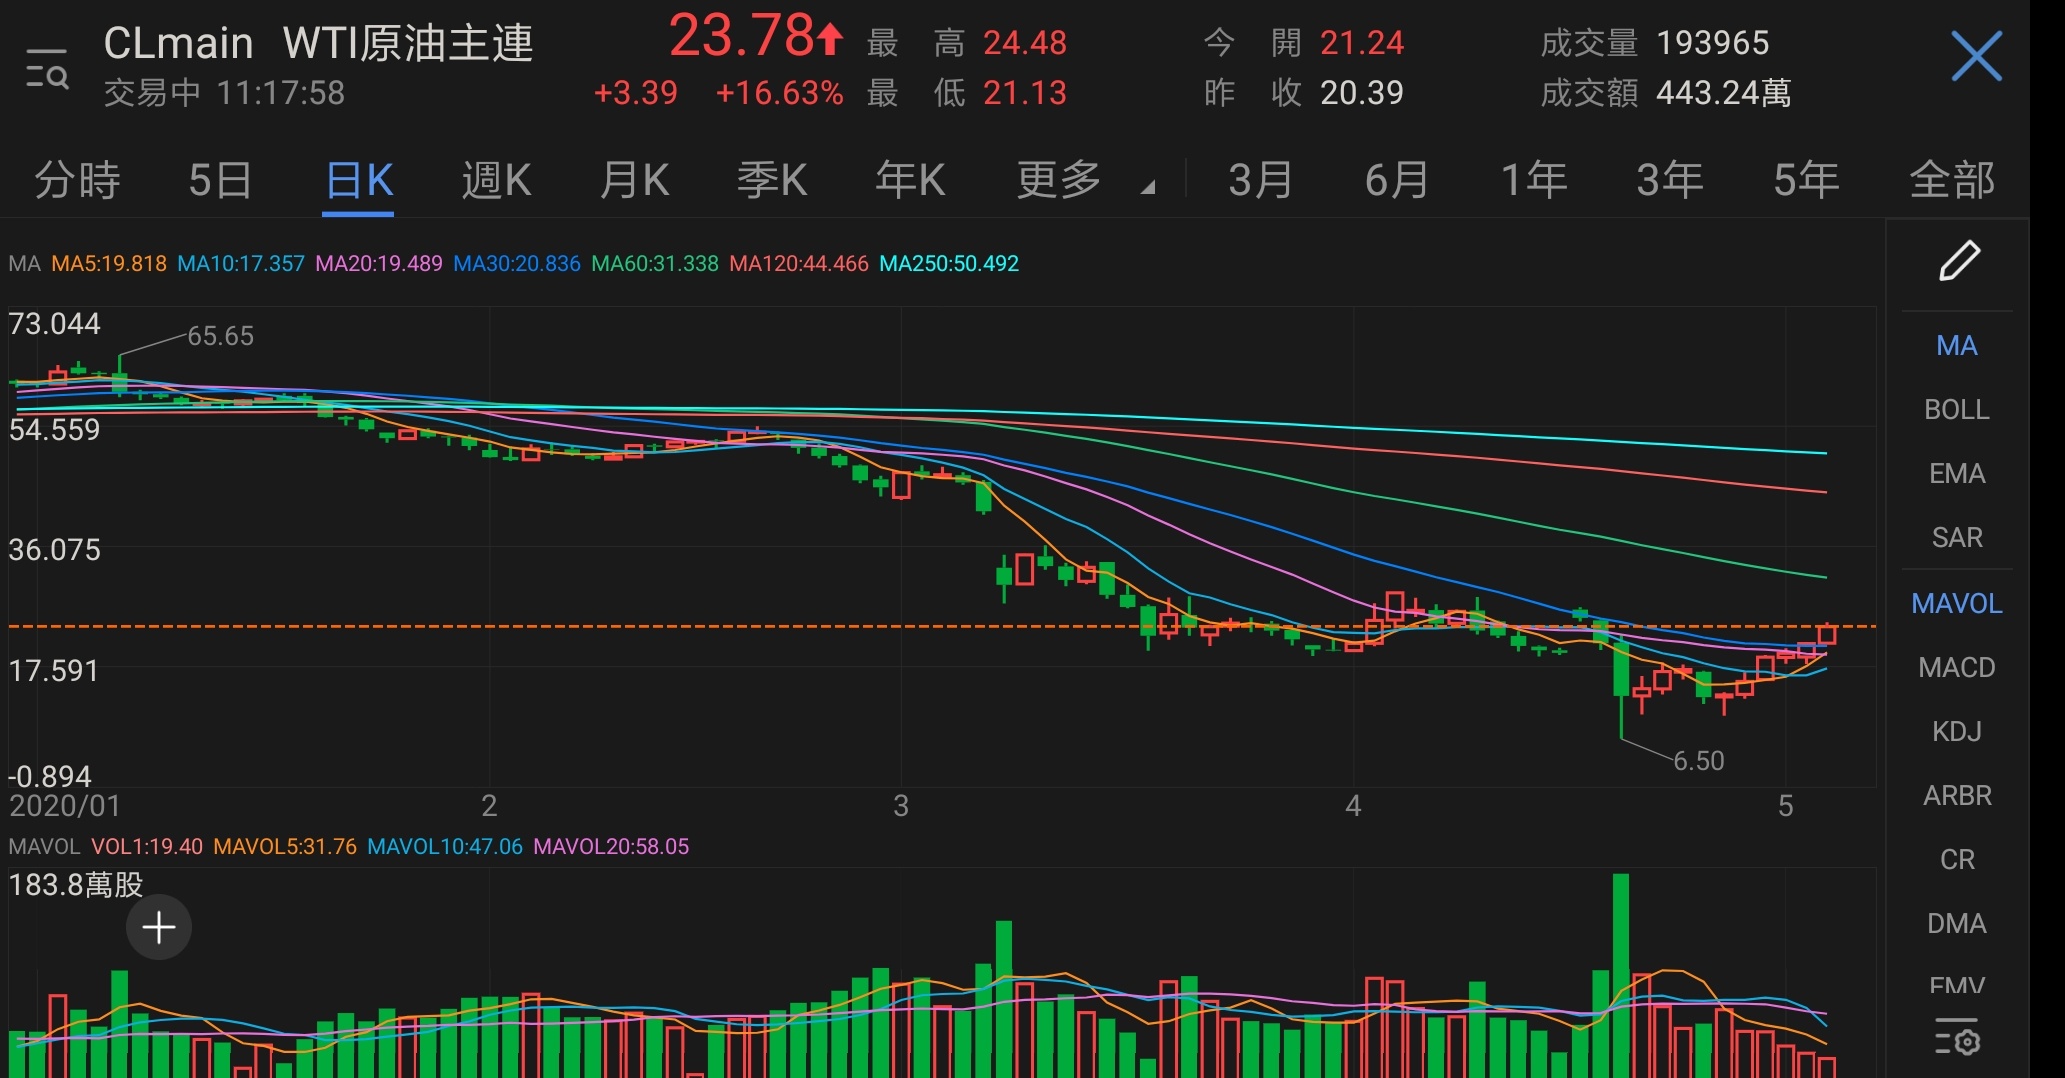Show the 3月 time range
The height and width of the screenshot is (1078, 2065).
(x=1260, y=181)
